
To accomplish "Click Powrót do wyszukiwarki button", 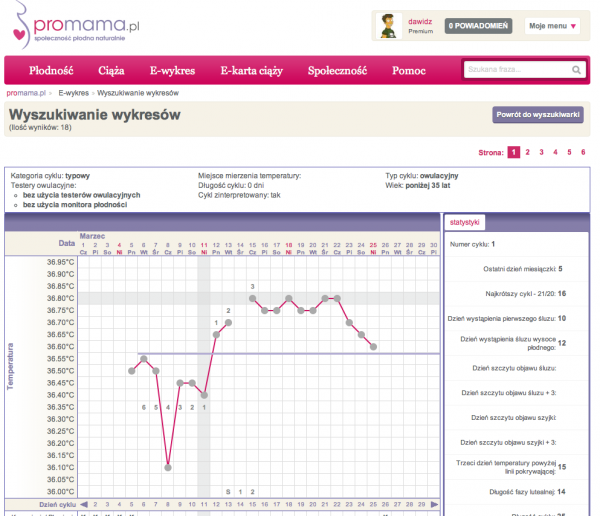I will click(538, 115).
